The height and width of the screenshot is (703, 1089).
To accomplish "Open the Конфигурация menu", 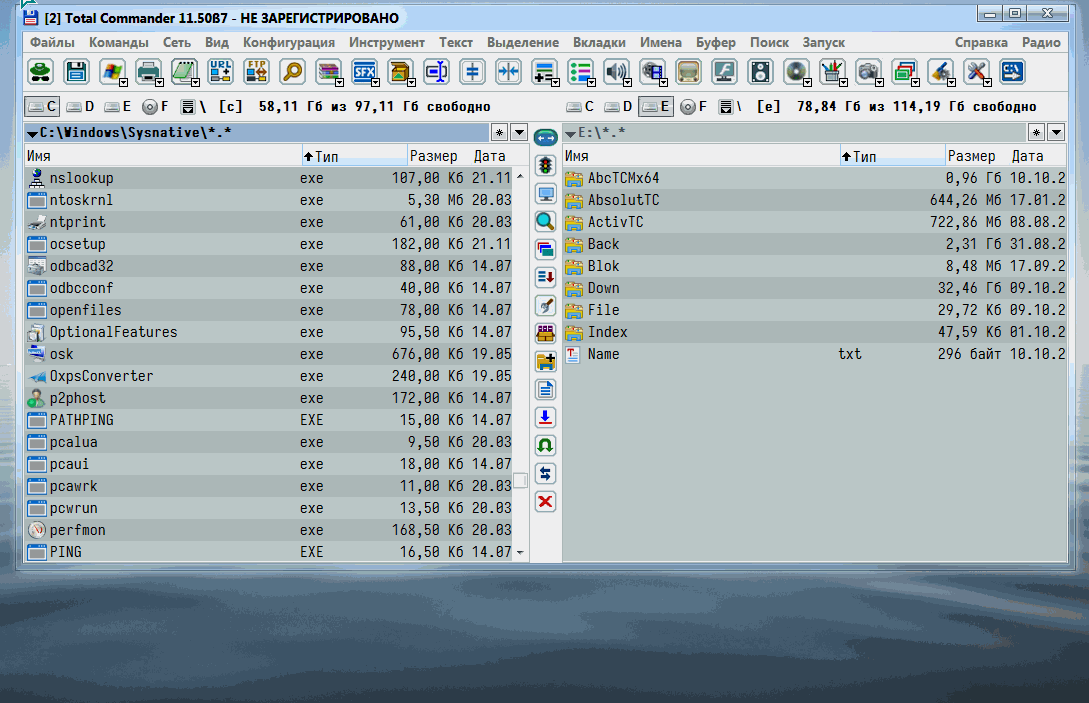I will [288, 42].
